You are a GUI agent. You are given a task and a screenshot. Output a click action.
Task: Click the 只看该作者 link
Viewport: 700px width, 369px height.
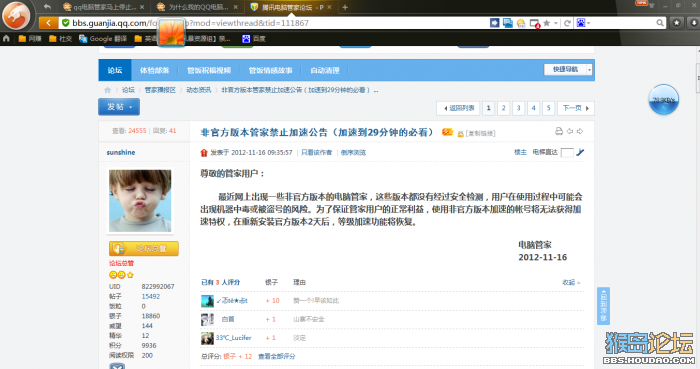(x=317, y=153)
